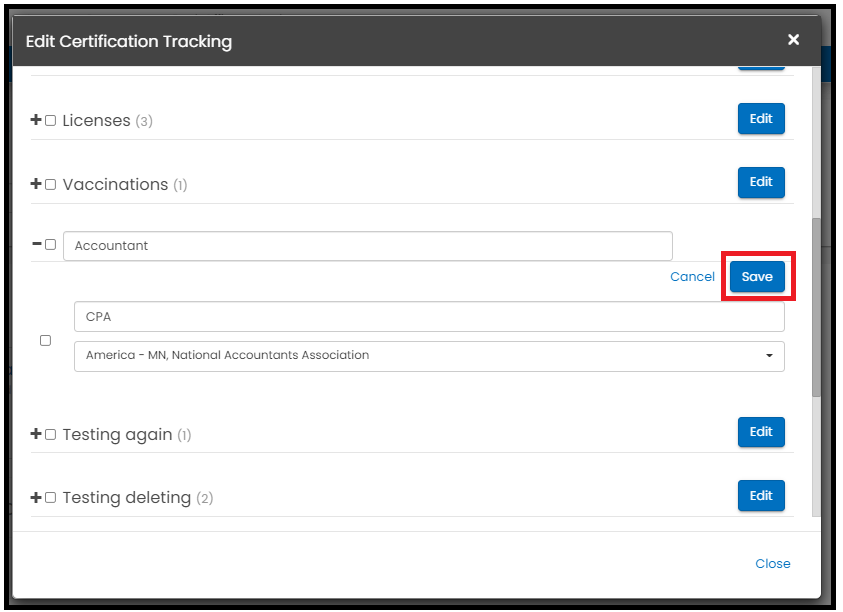Click Edit button for Licenses
This screenshot has width=843, height=612.
pyautogui.click(x=761, y=118)
